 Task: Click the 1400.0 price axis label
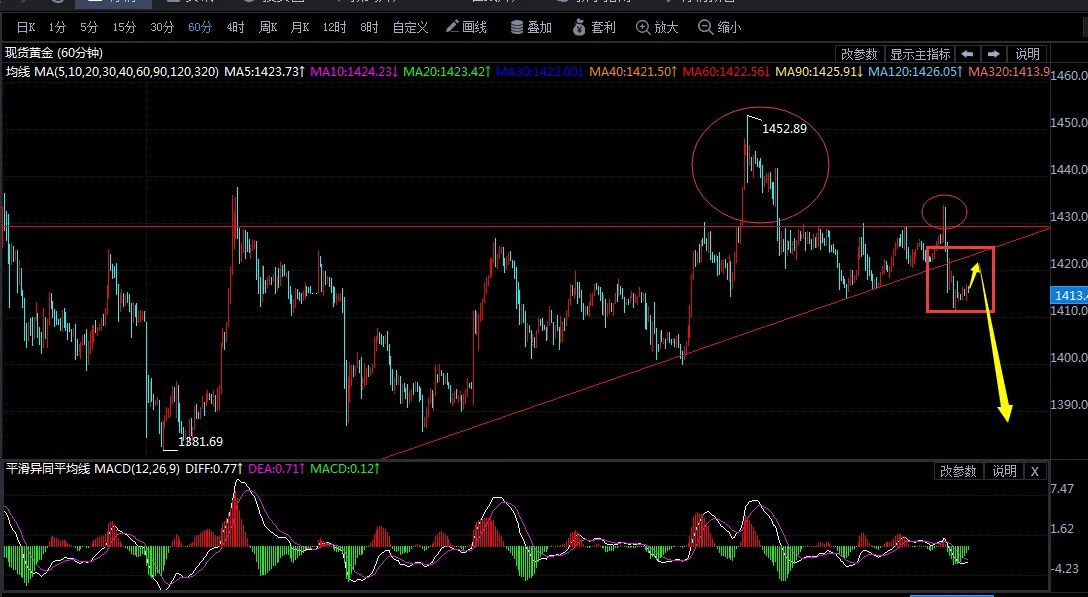[x=1069, y=358]
